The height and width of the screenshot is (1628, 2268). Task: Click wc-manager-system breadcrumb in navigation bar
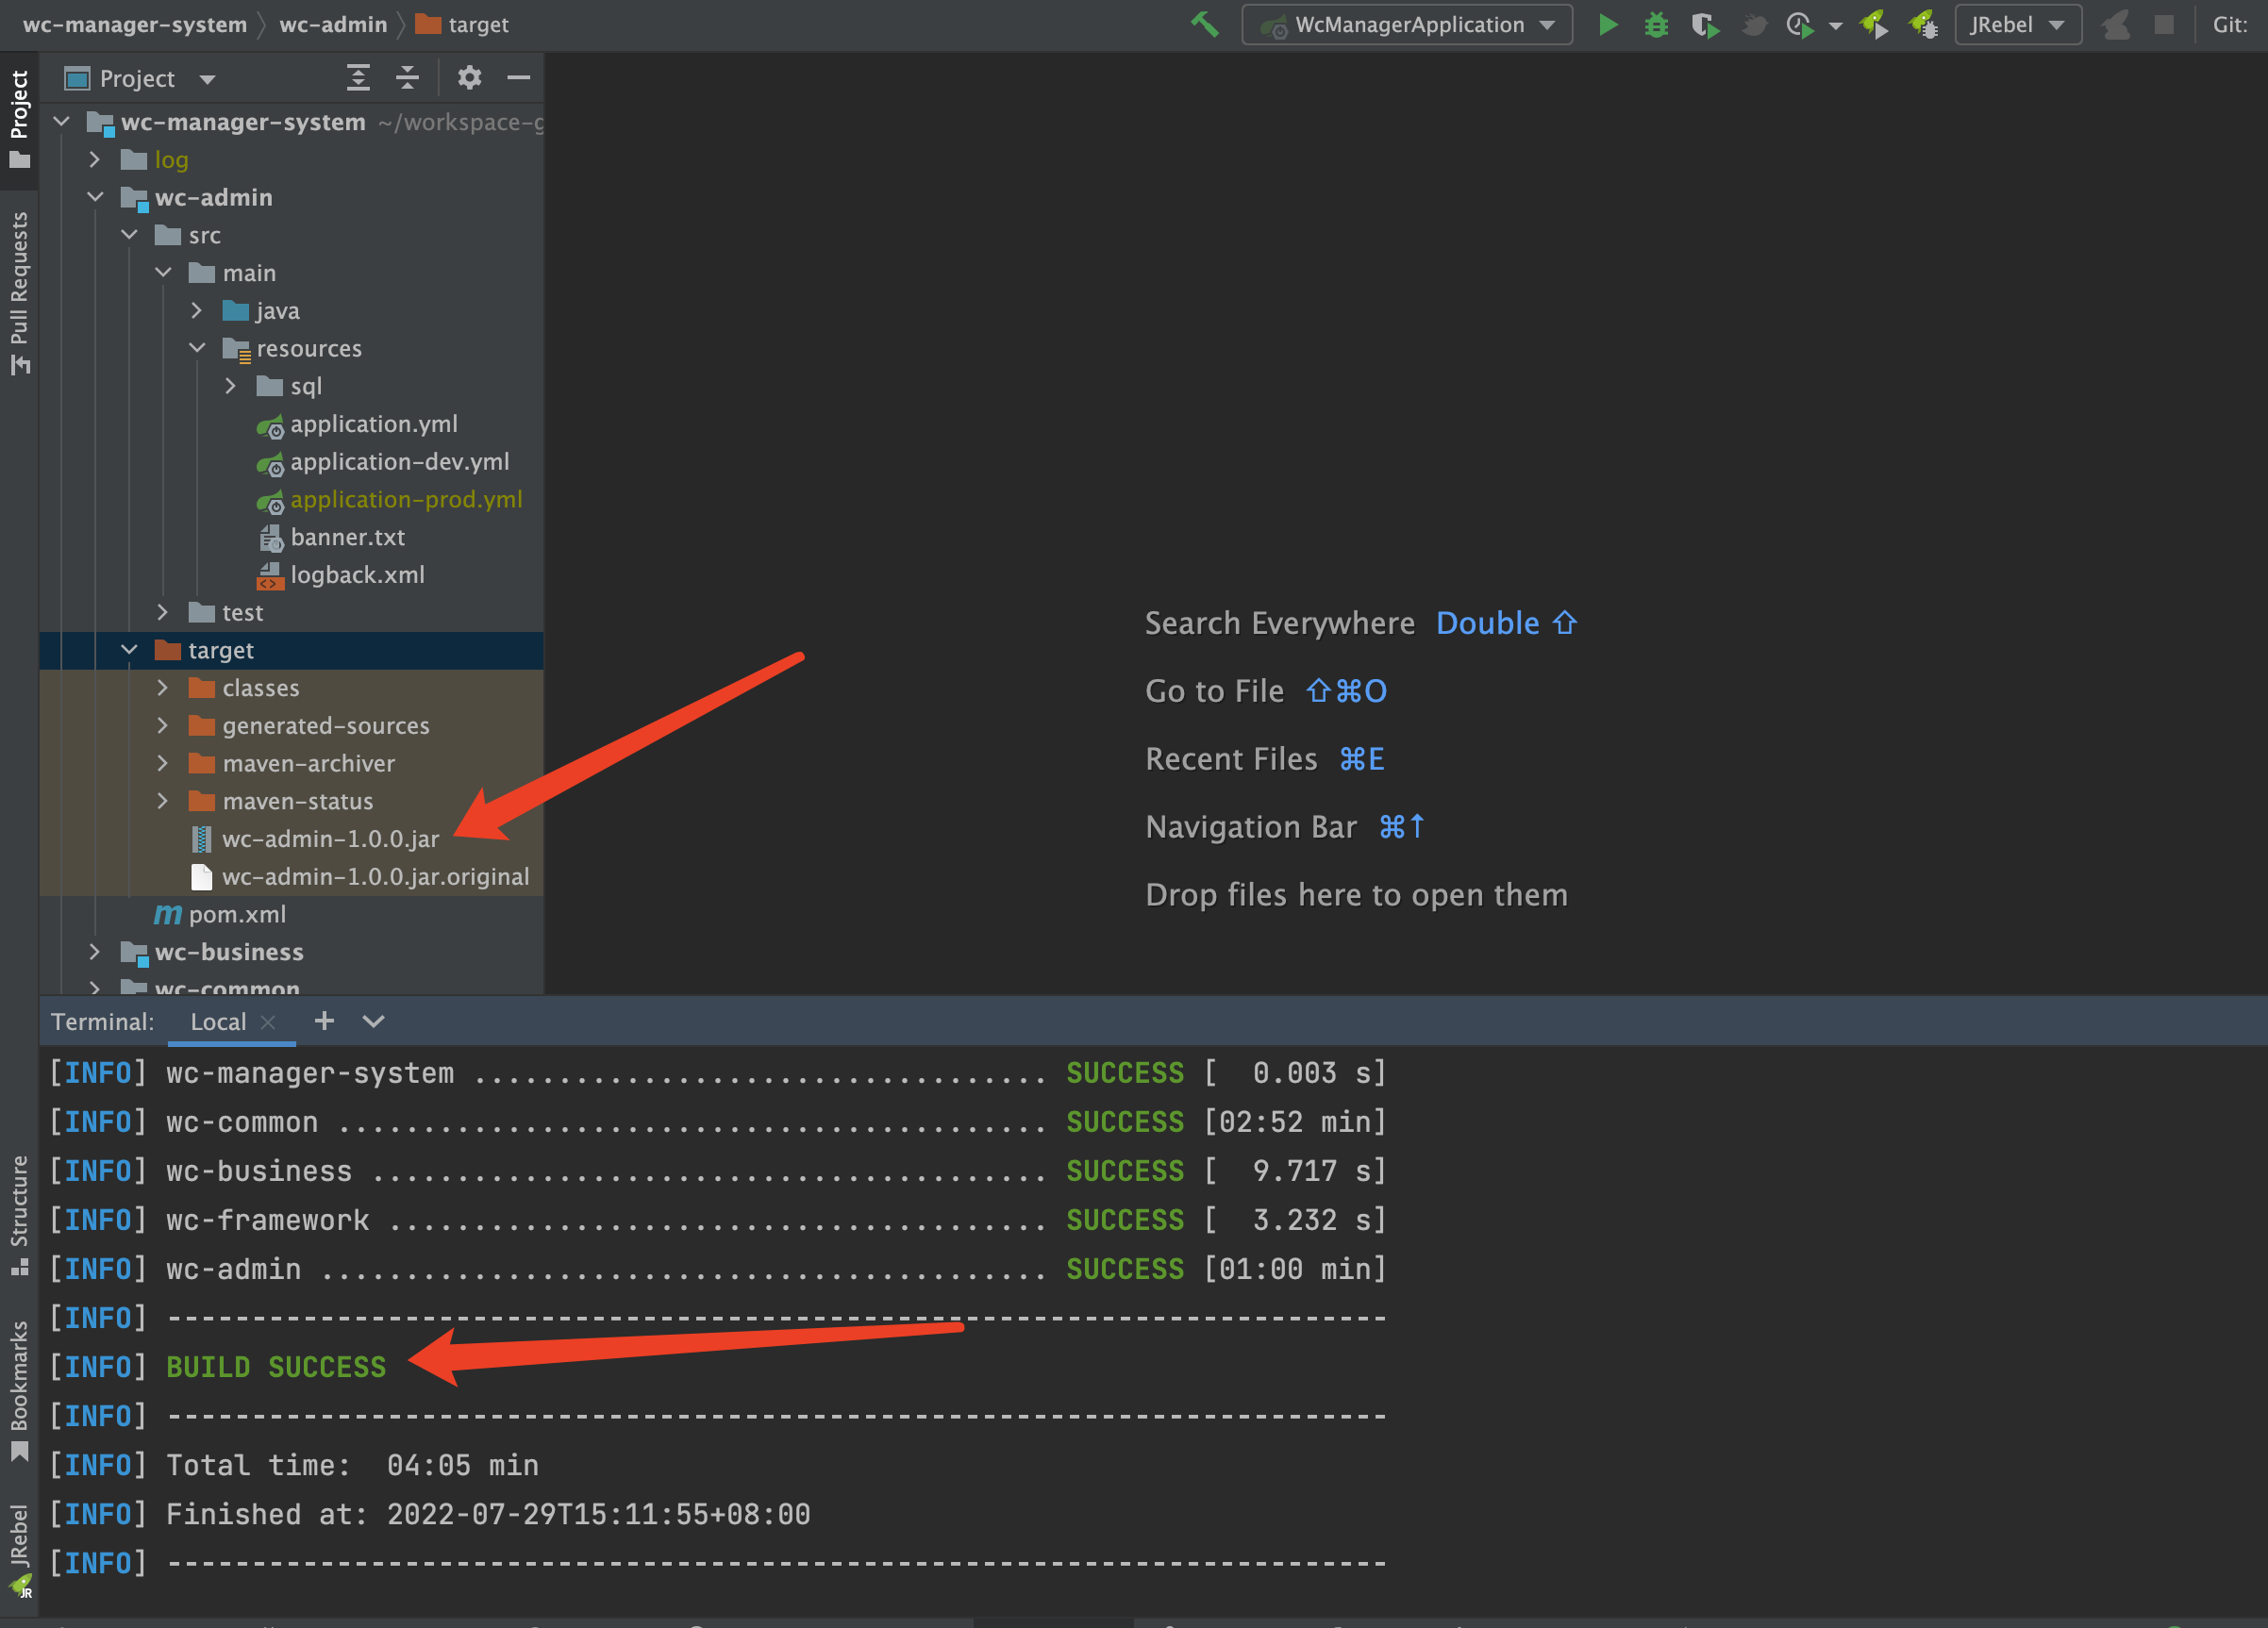[x=134, y=24]
